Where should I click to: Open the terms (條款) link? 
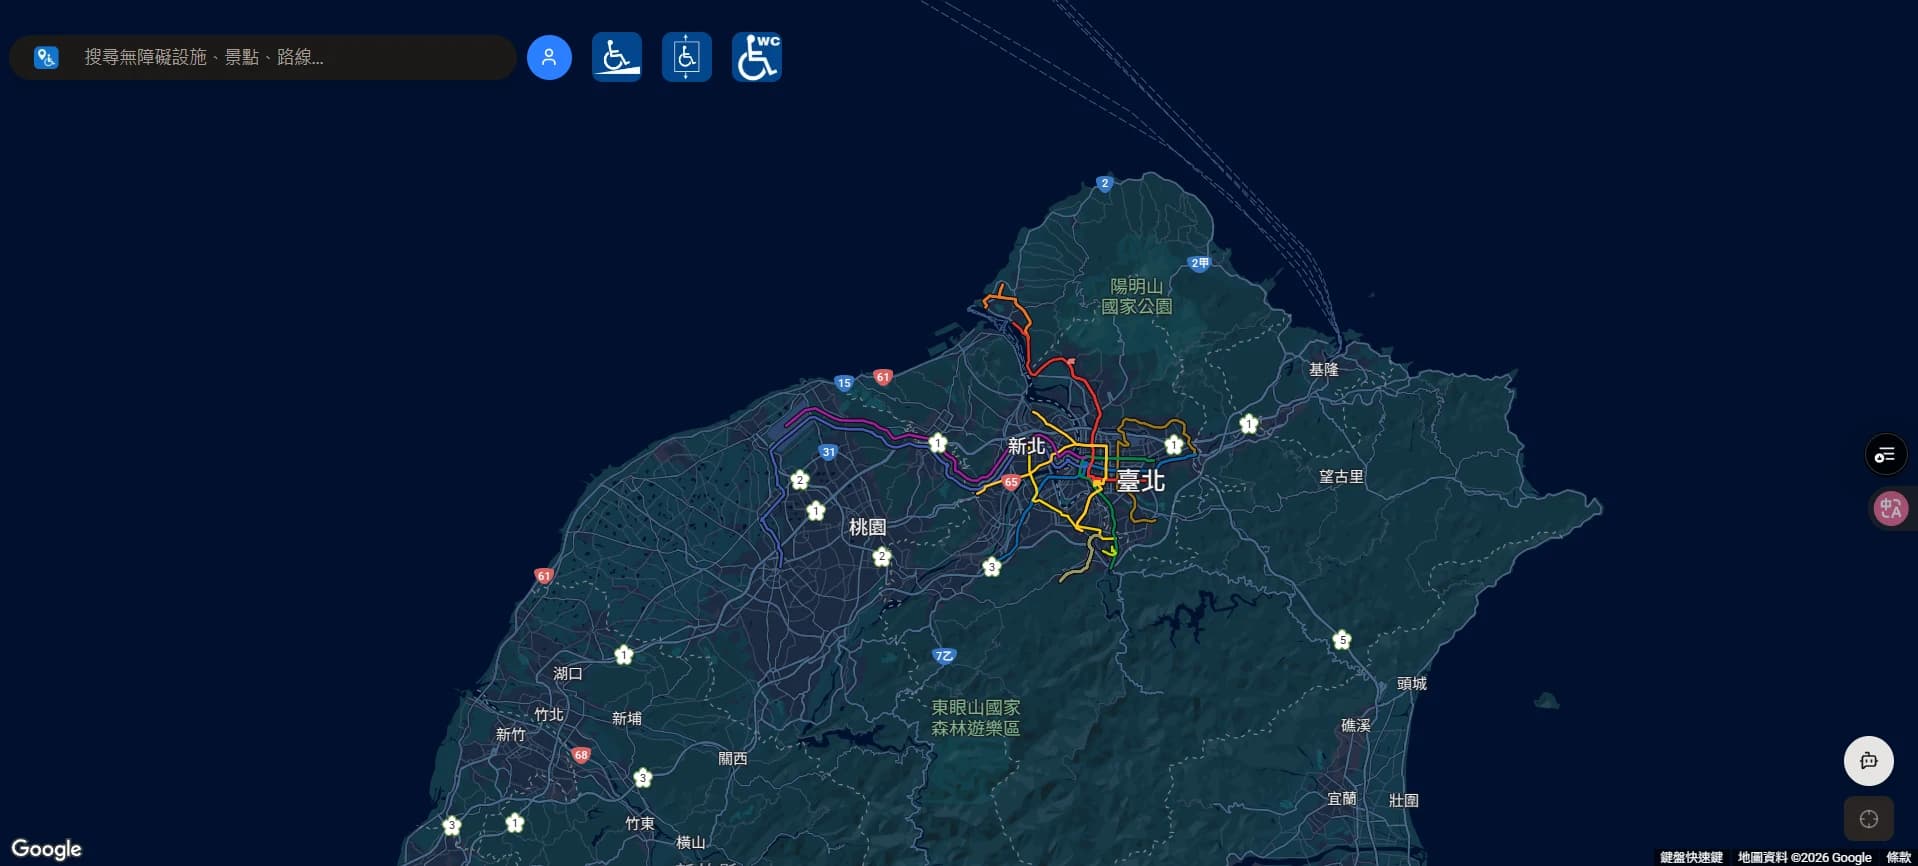coord(1898,857)
